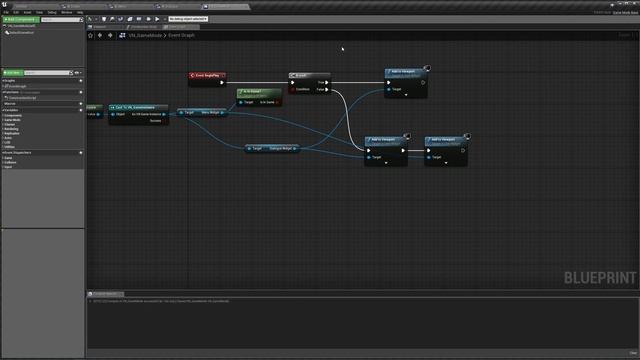The image size is (640, 360).
Task: Click the plus button on the Graphs section
Action: point(80,81)
